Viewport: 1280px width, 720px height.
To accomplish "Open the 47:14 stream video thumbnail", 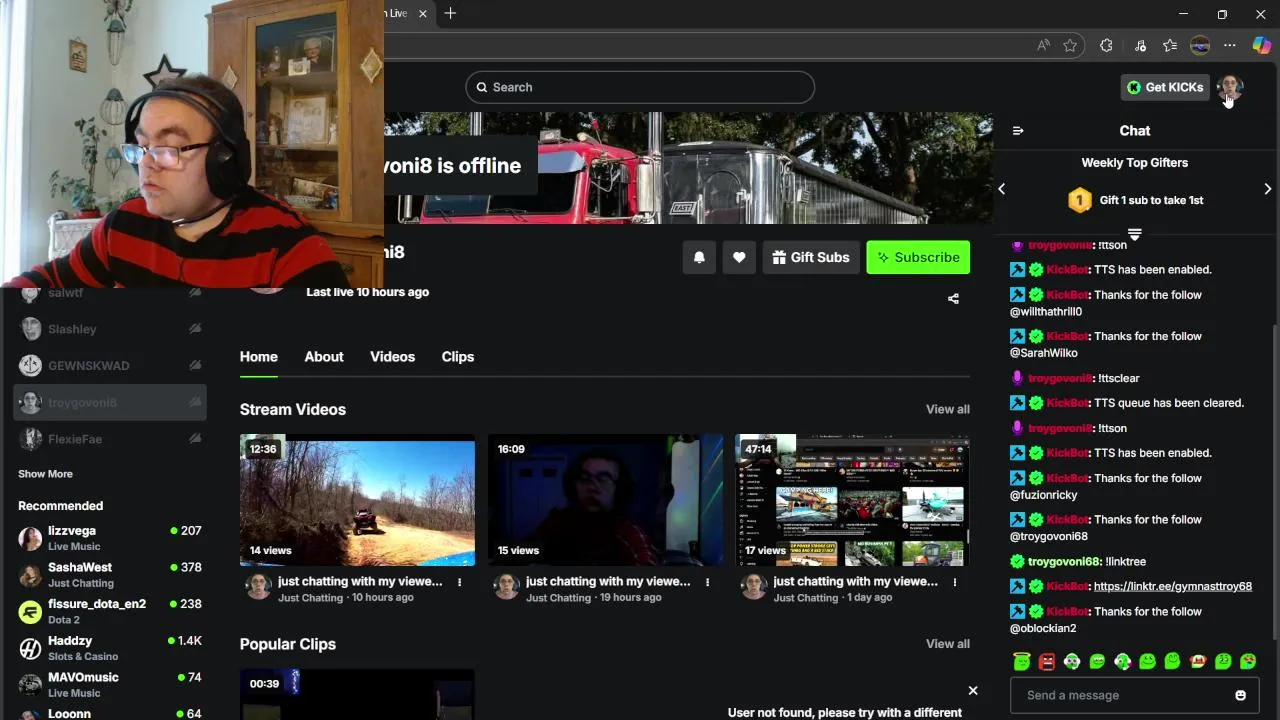I will pos(853,500).
